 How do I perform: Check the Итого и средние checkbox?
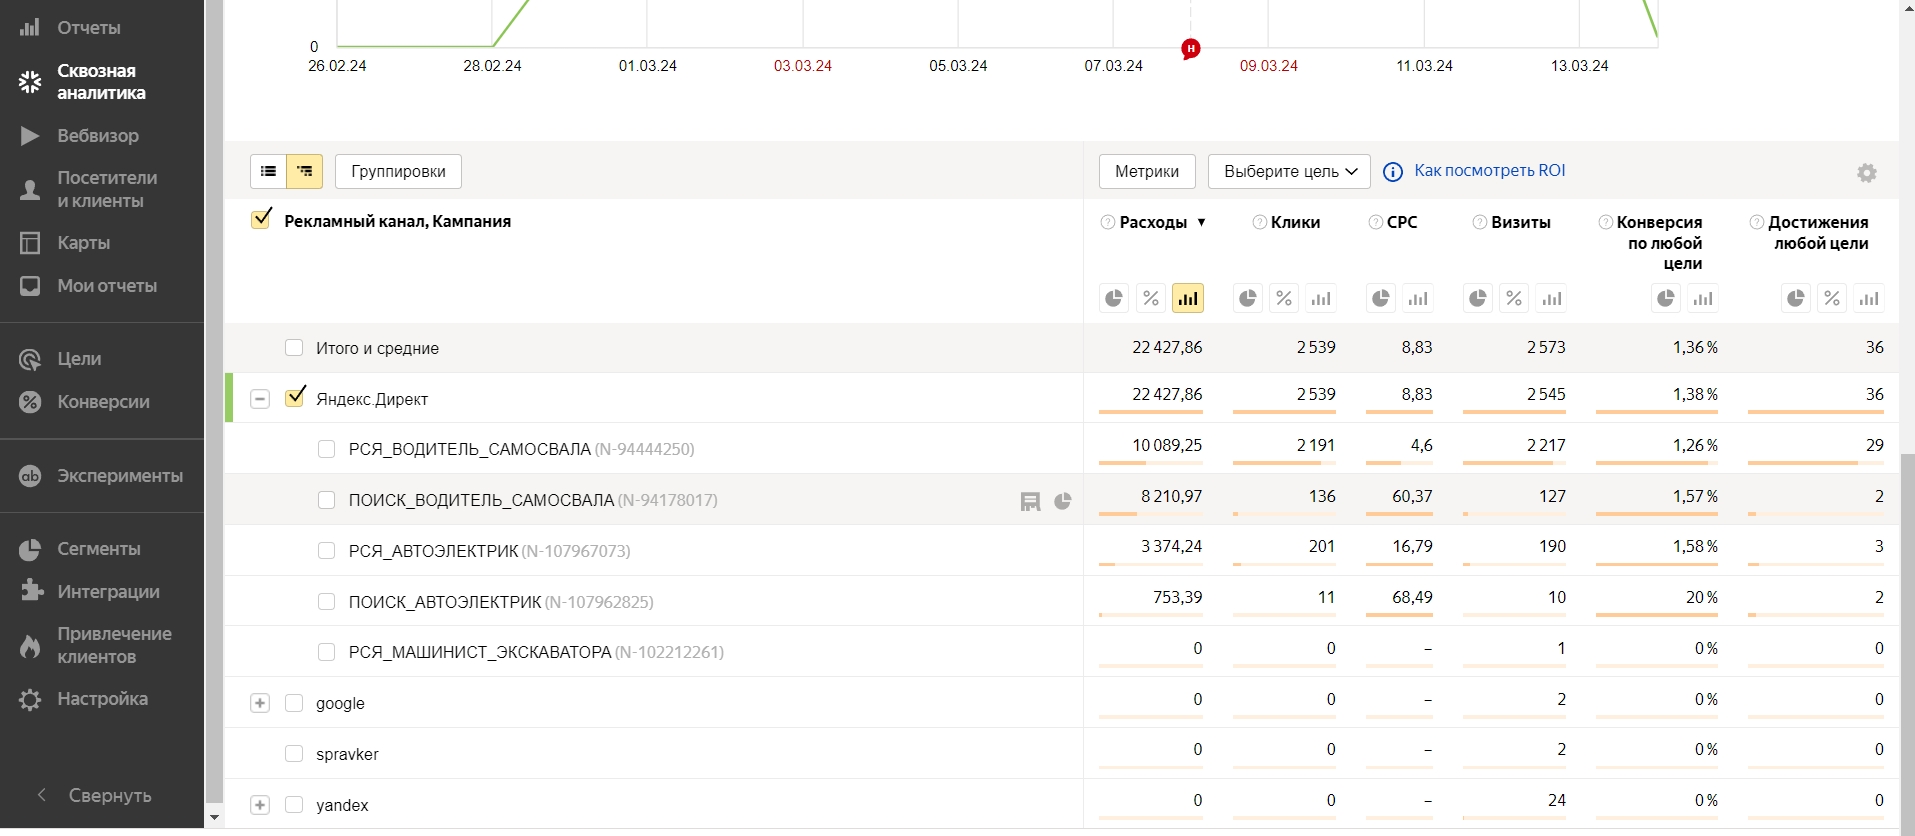pos(294,348)
